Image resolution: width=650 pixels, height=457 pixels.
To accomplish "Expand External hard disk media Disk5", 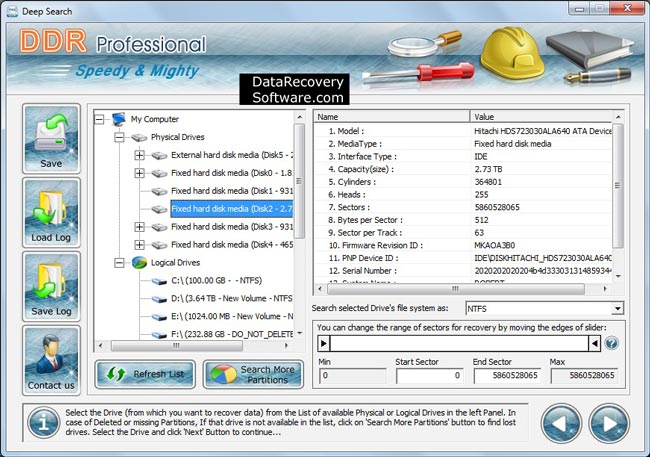I will pos(140,155).
